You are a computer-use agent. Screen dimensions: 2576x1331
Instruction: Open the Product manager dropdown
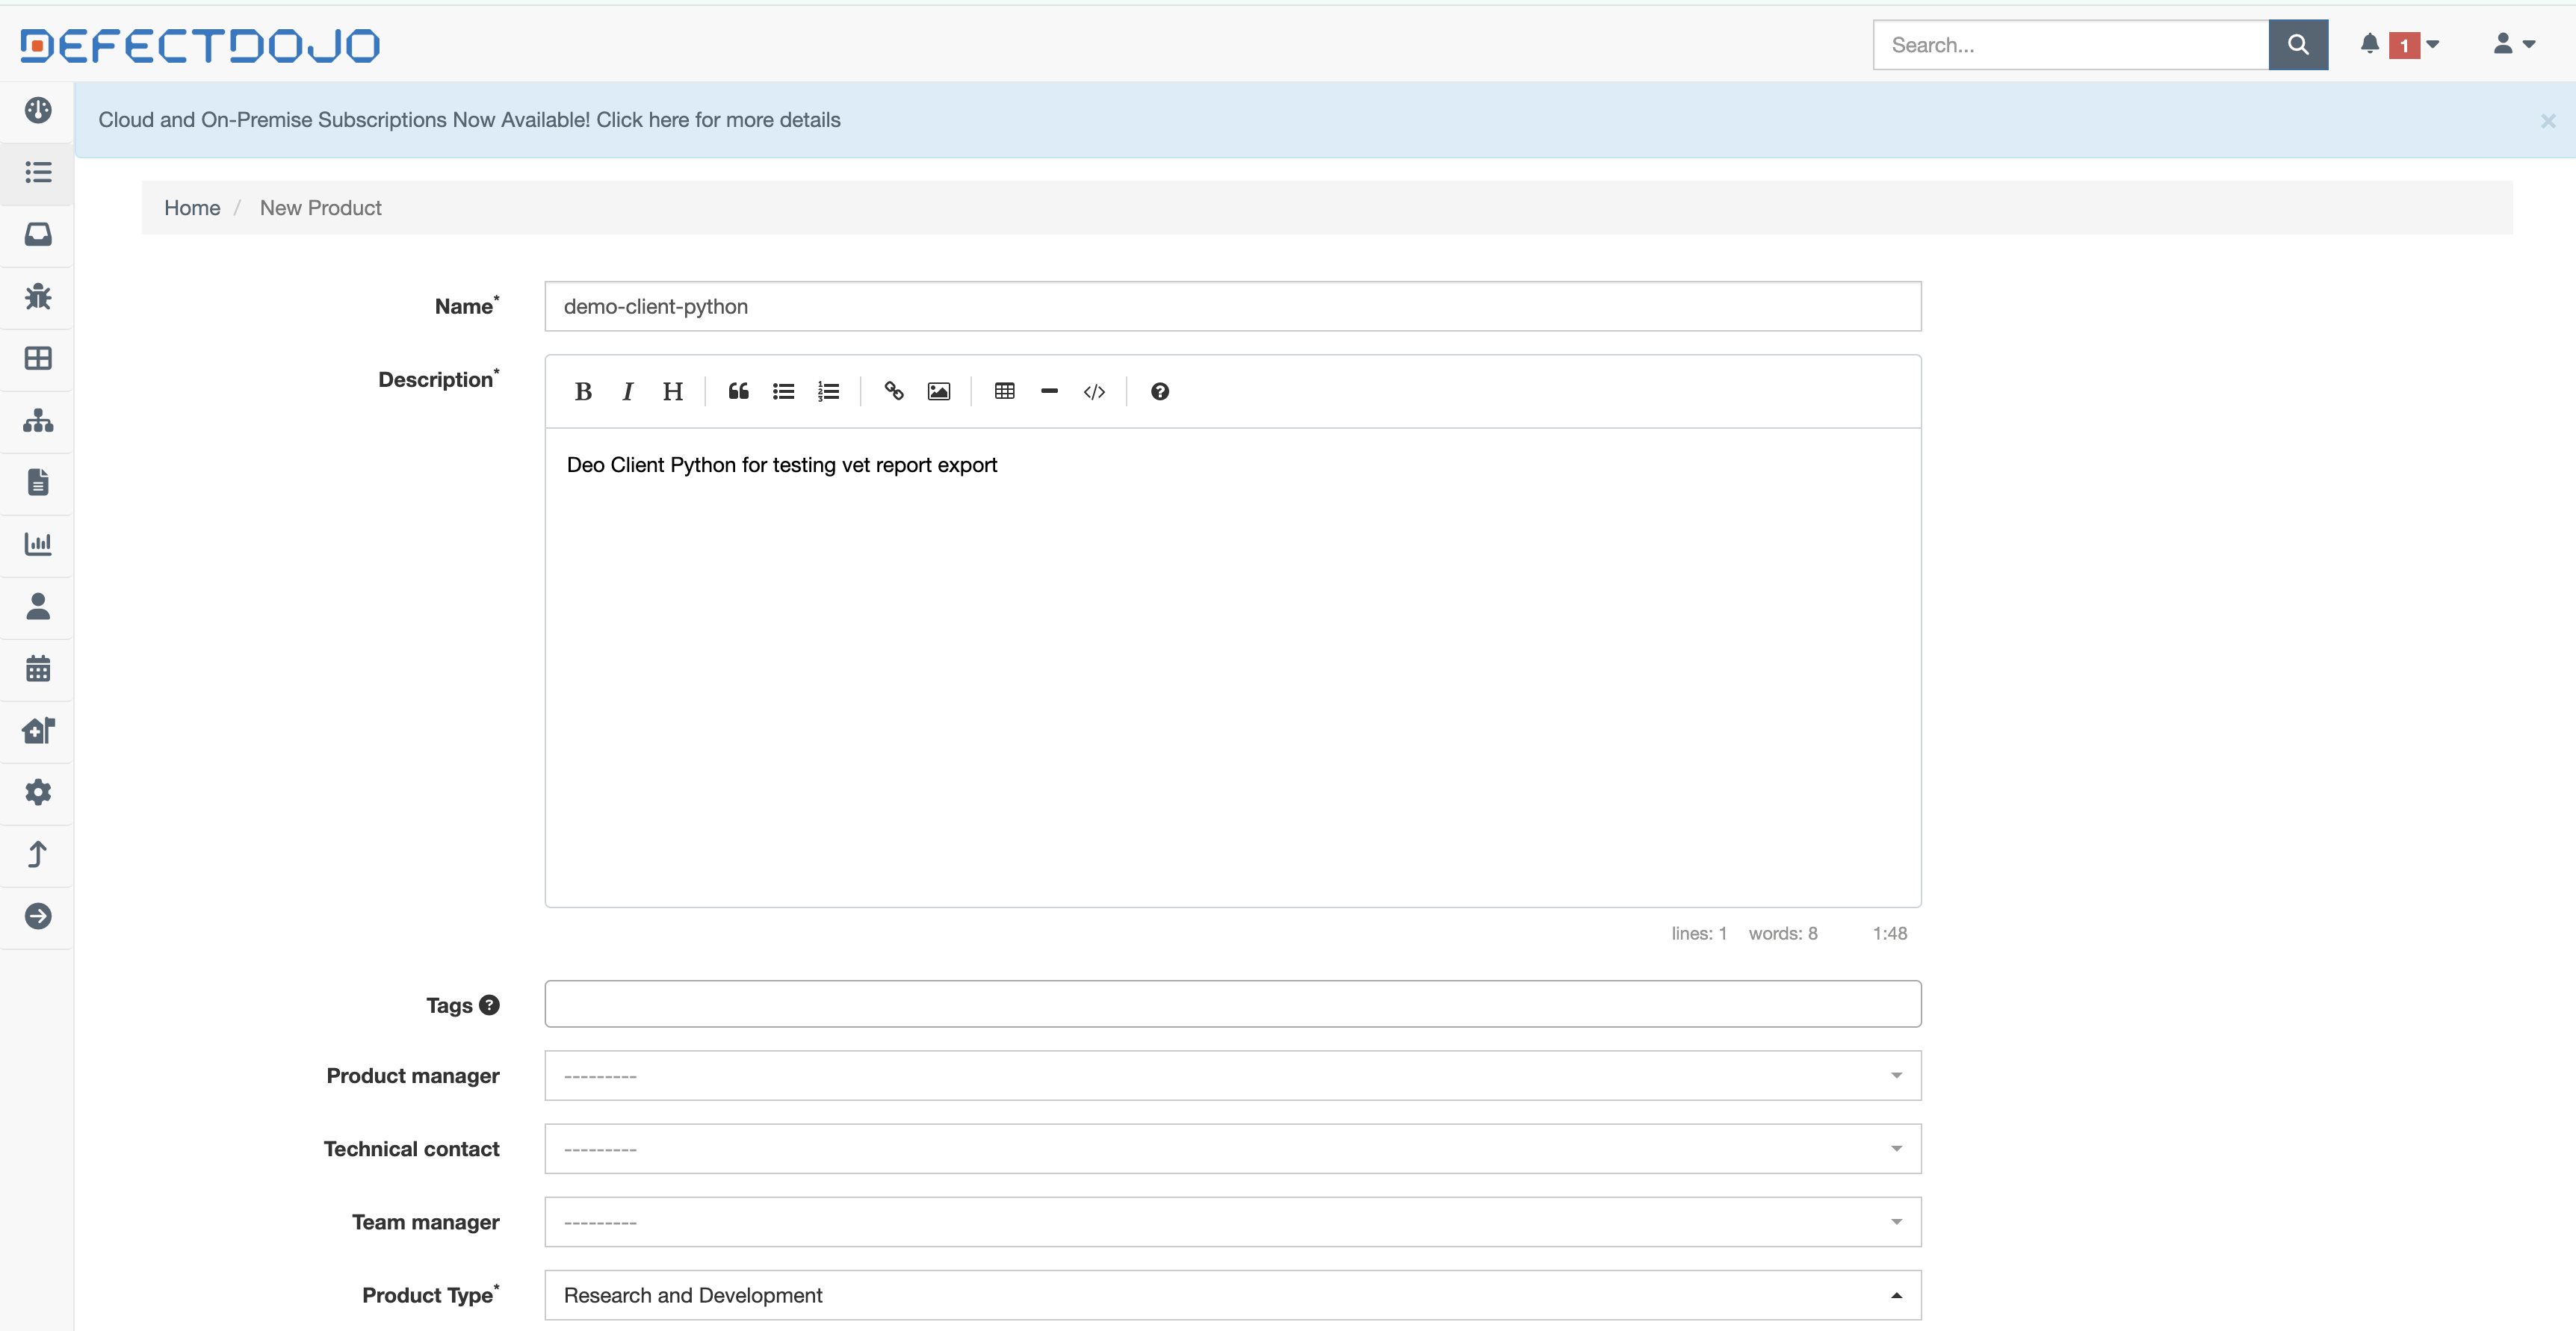click(x=1232, y=1076)
